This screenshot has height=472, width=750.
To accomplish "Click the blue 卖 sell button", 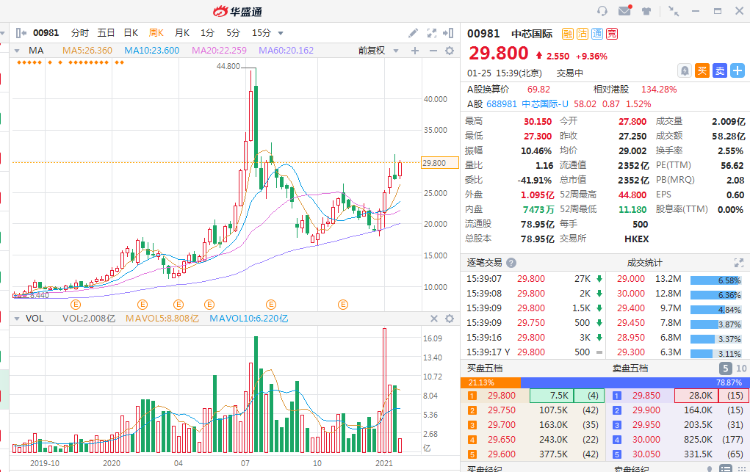I will [719, 71].
